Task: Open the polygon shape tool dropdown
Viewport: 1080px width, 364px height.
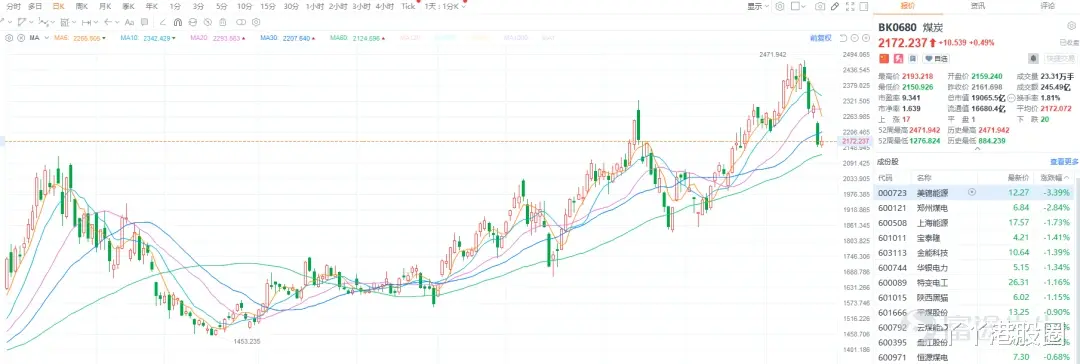Action: [25, 22]
